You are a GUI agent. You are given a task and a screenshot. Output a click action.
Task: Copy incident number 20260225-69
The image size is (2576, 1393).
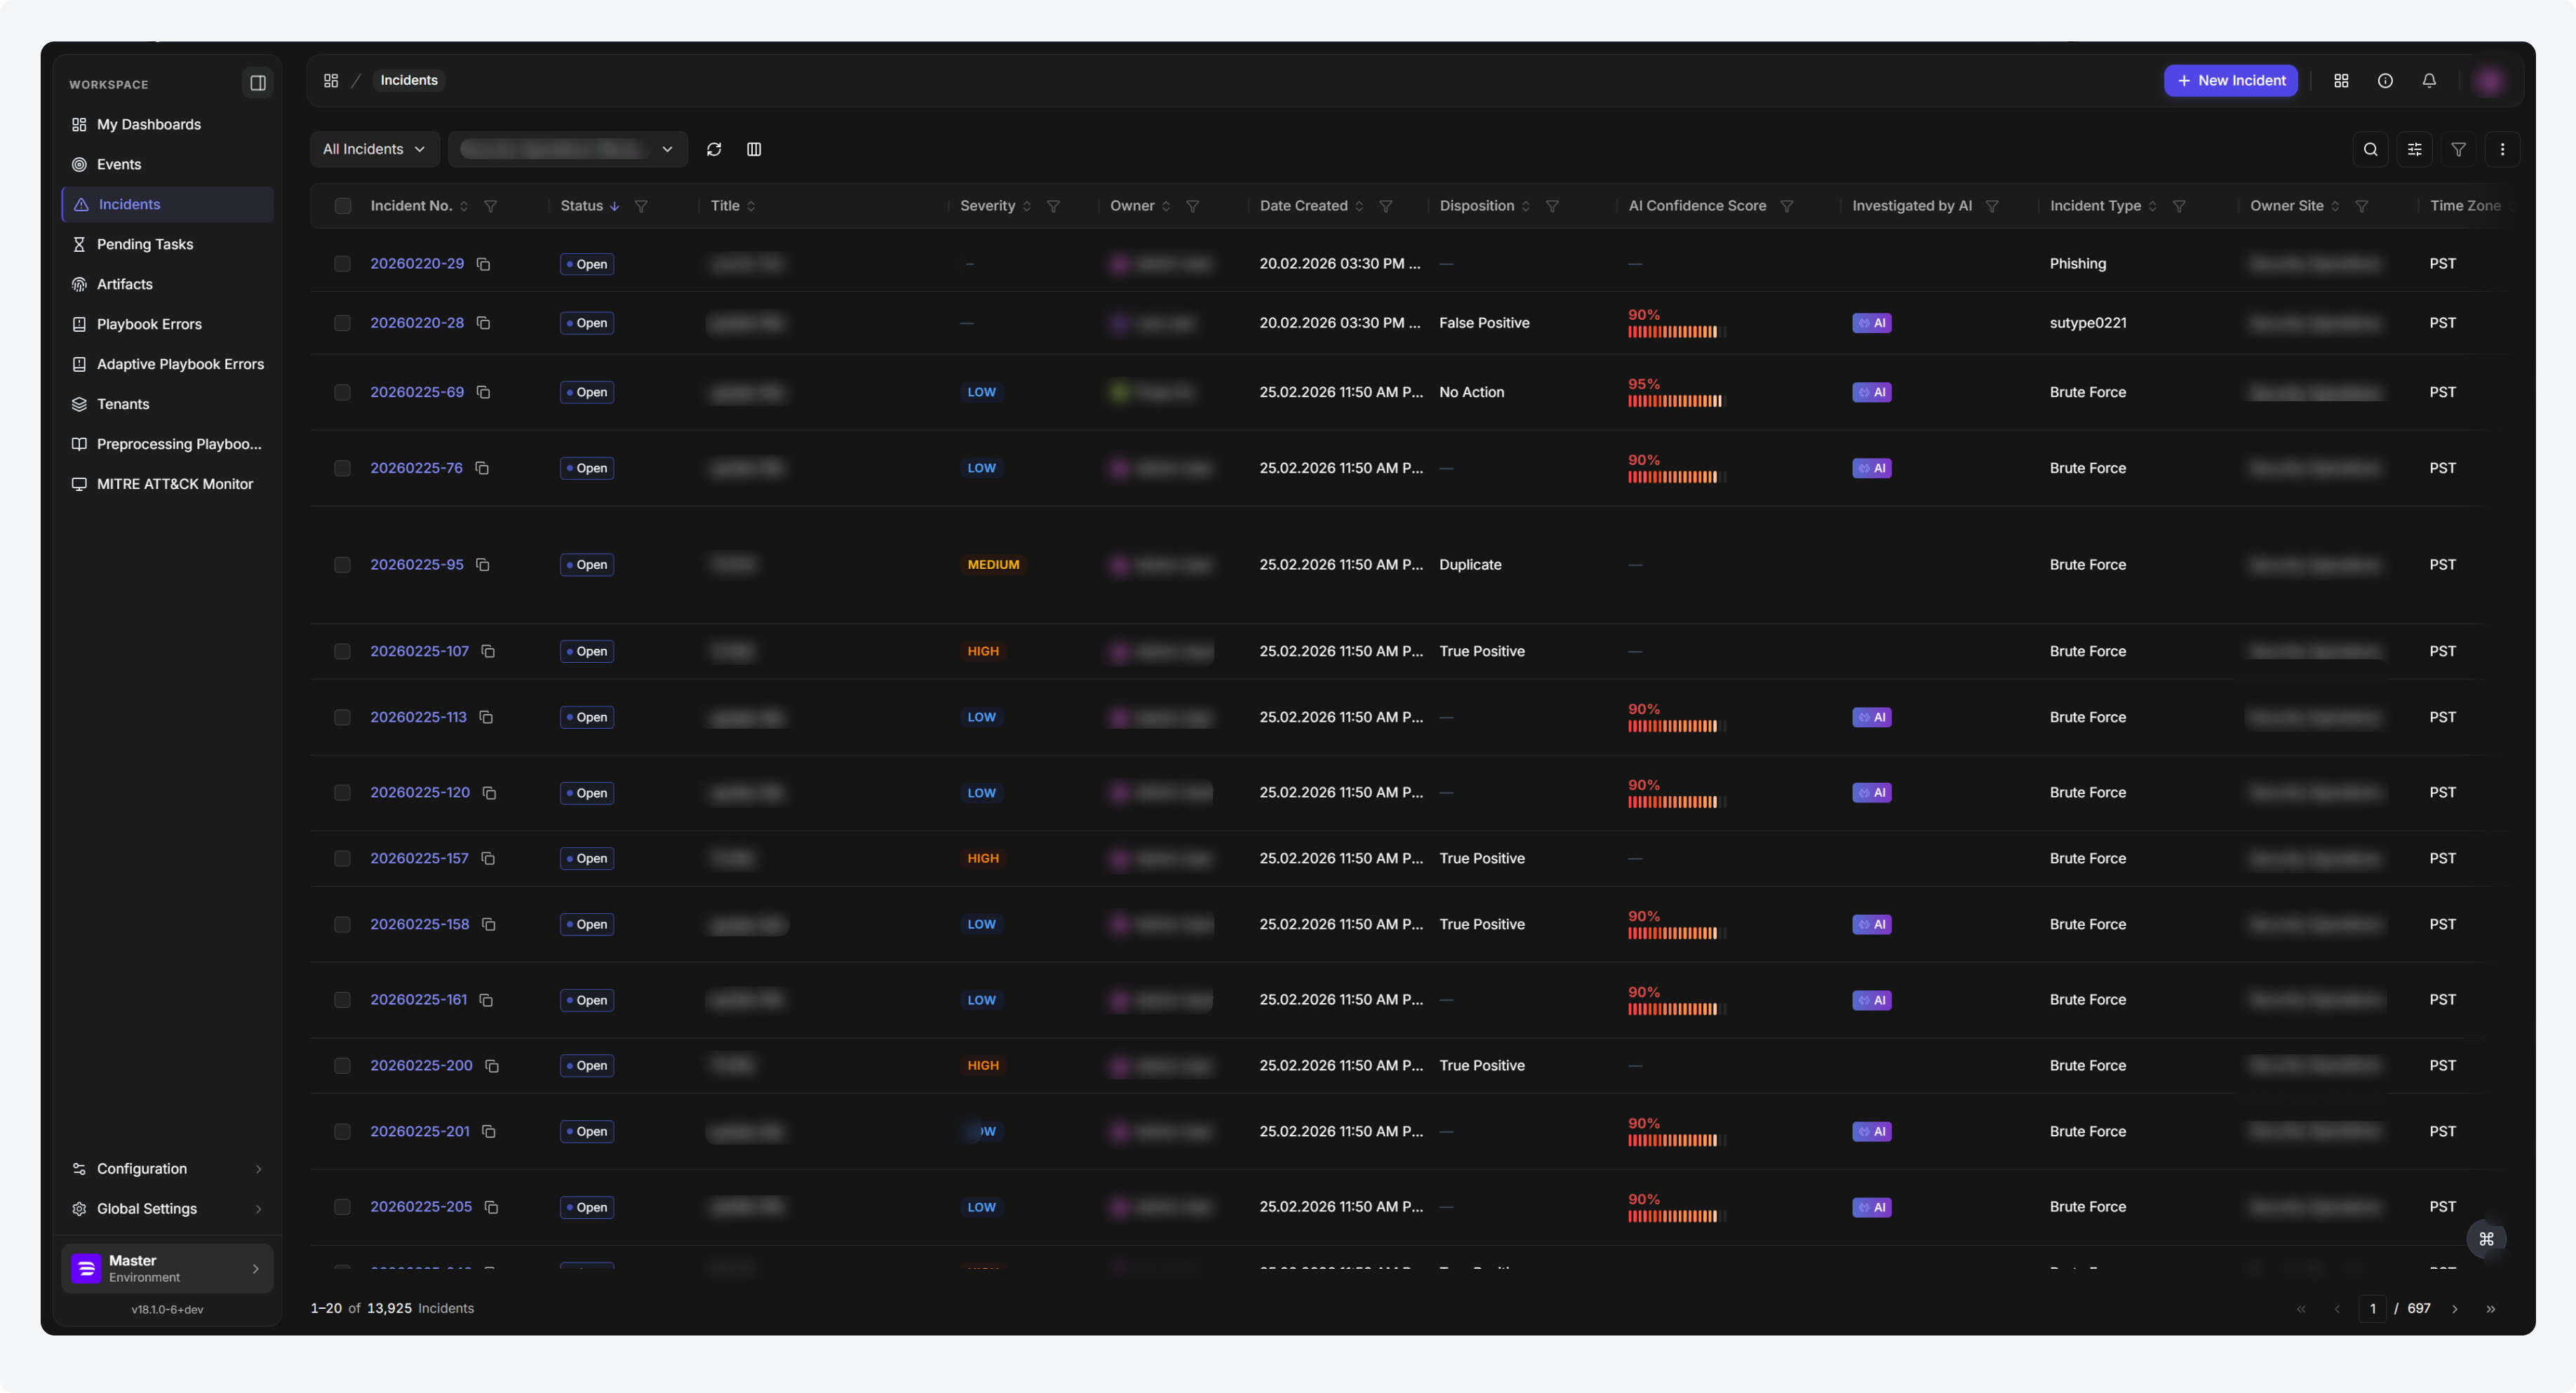point(483,392)
